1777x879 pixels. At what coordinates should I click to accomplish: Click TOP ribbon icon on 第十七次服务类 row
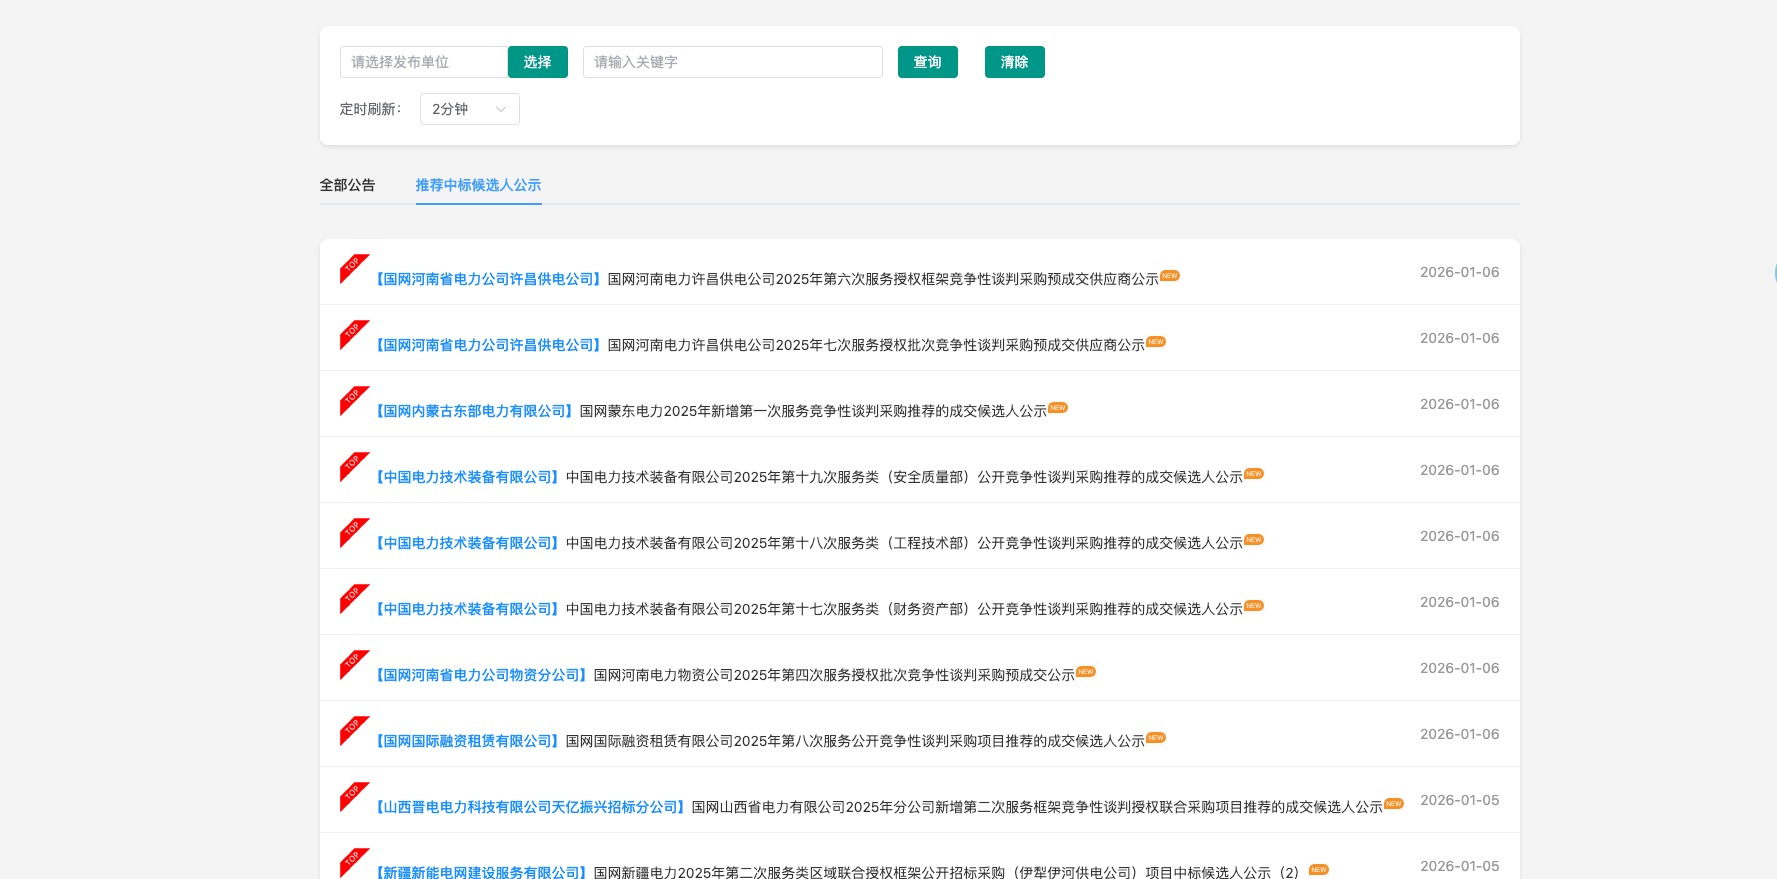353,597
